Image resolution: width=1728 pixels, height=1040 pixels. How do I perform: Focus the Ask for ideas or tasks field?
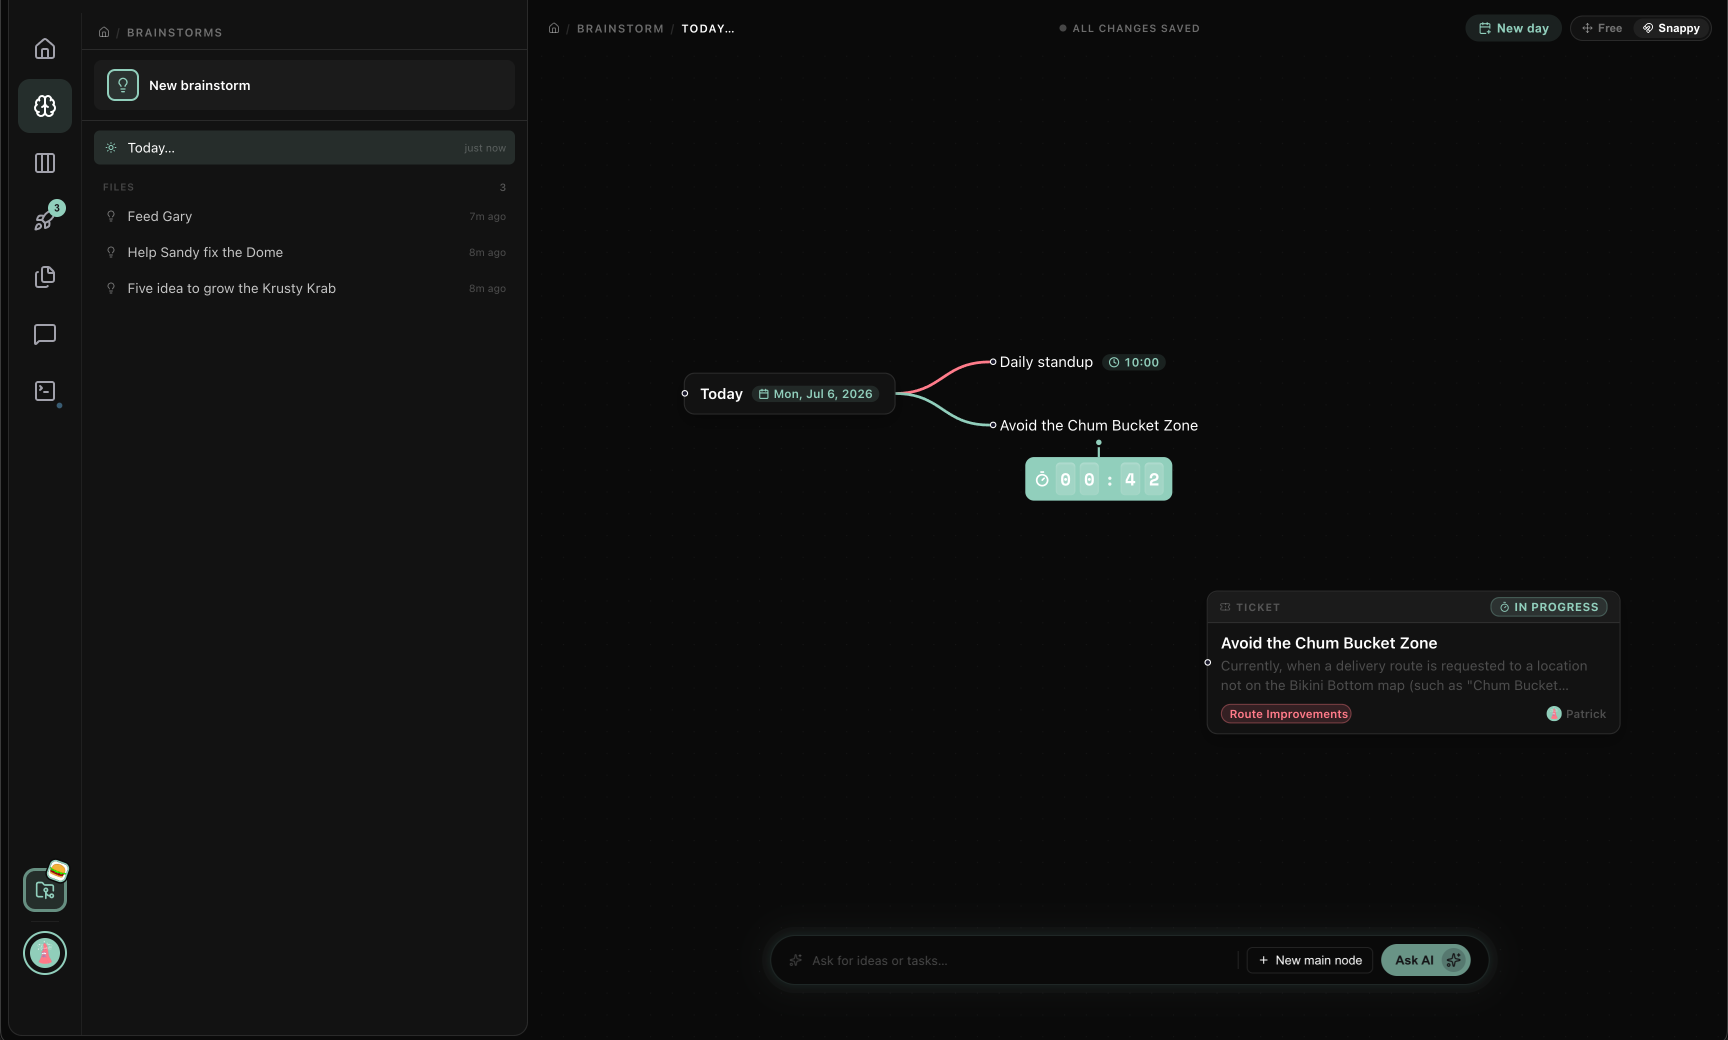pyautogui.click(x=1010, y=960)
